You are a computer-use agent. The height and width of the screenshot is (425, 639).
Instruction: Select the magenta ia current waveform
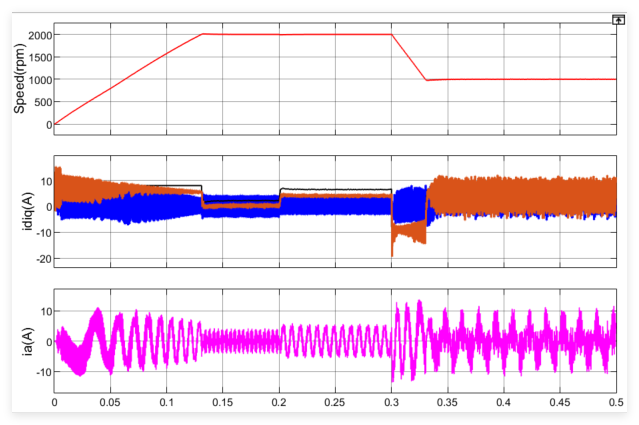click(x=335, y=341)
